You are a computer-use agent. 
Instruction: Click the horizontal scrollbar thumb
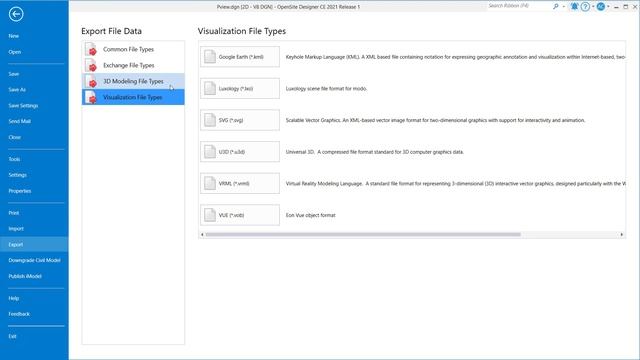pyautogui.click(x=363, y=235)
